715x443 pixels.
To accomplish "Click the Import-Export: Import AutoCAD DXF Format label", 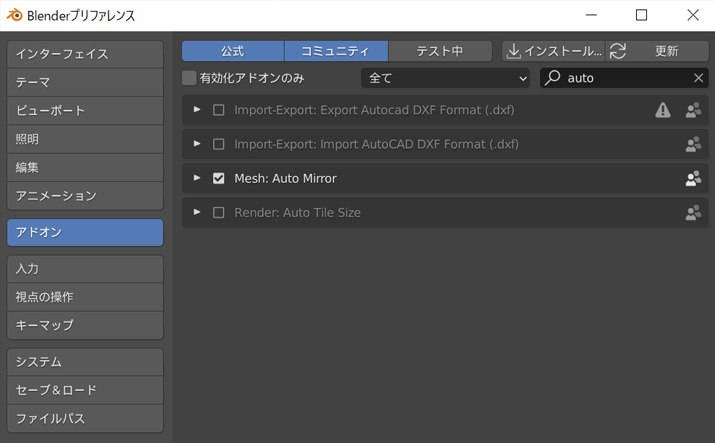I will [376, 144].
